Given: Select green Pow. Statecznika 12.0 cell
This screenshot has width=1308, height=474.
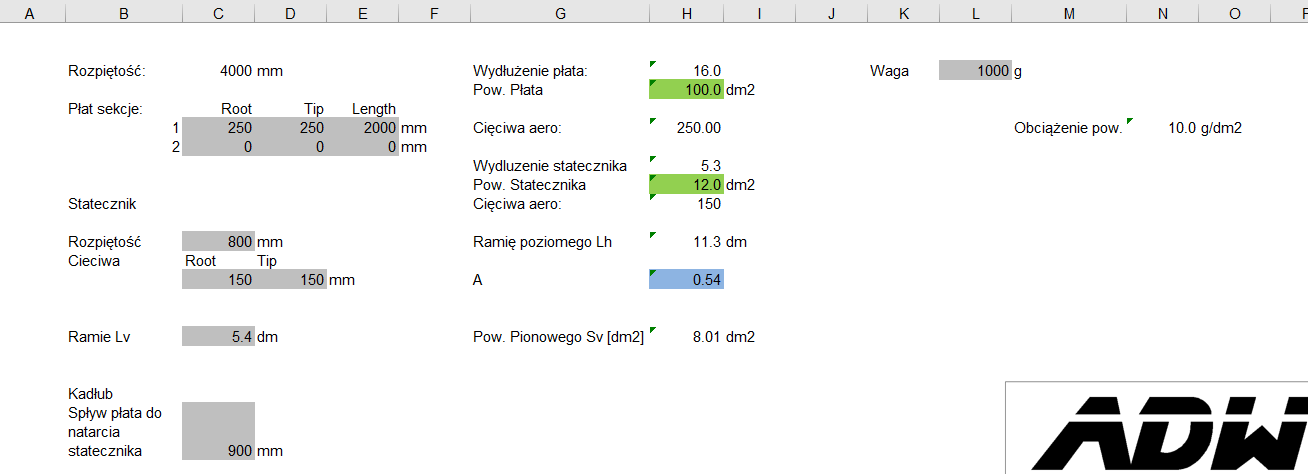Looking at the screenshot, I should pyautogui.click(x=686, y=185).
